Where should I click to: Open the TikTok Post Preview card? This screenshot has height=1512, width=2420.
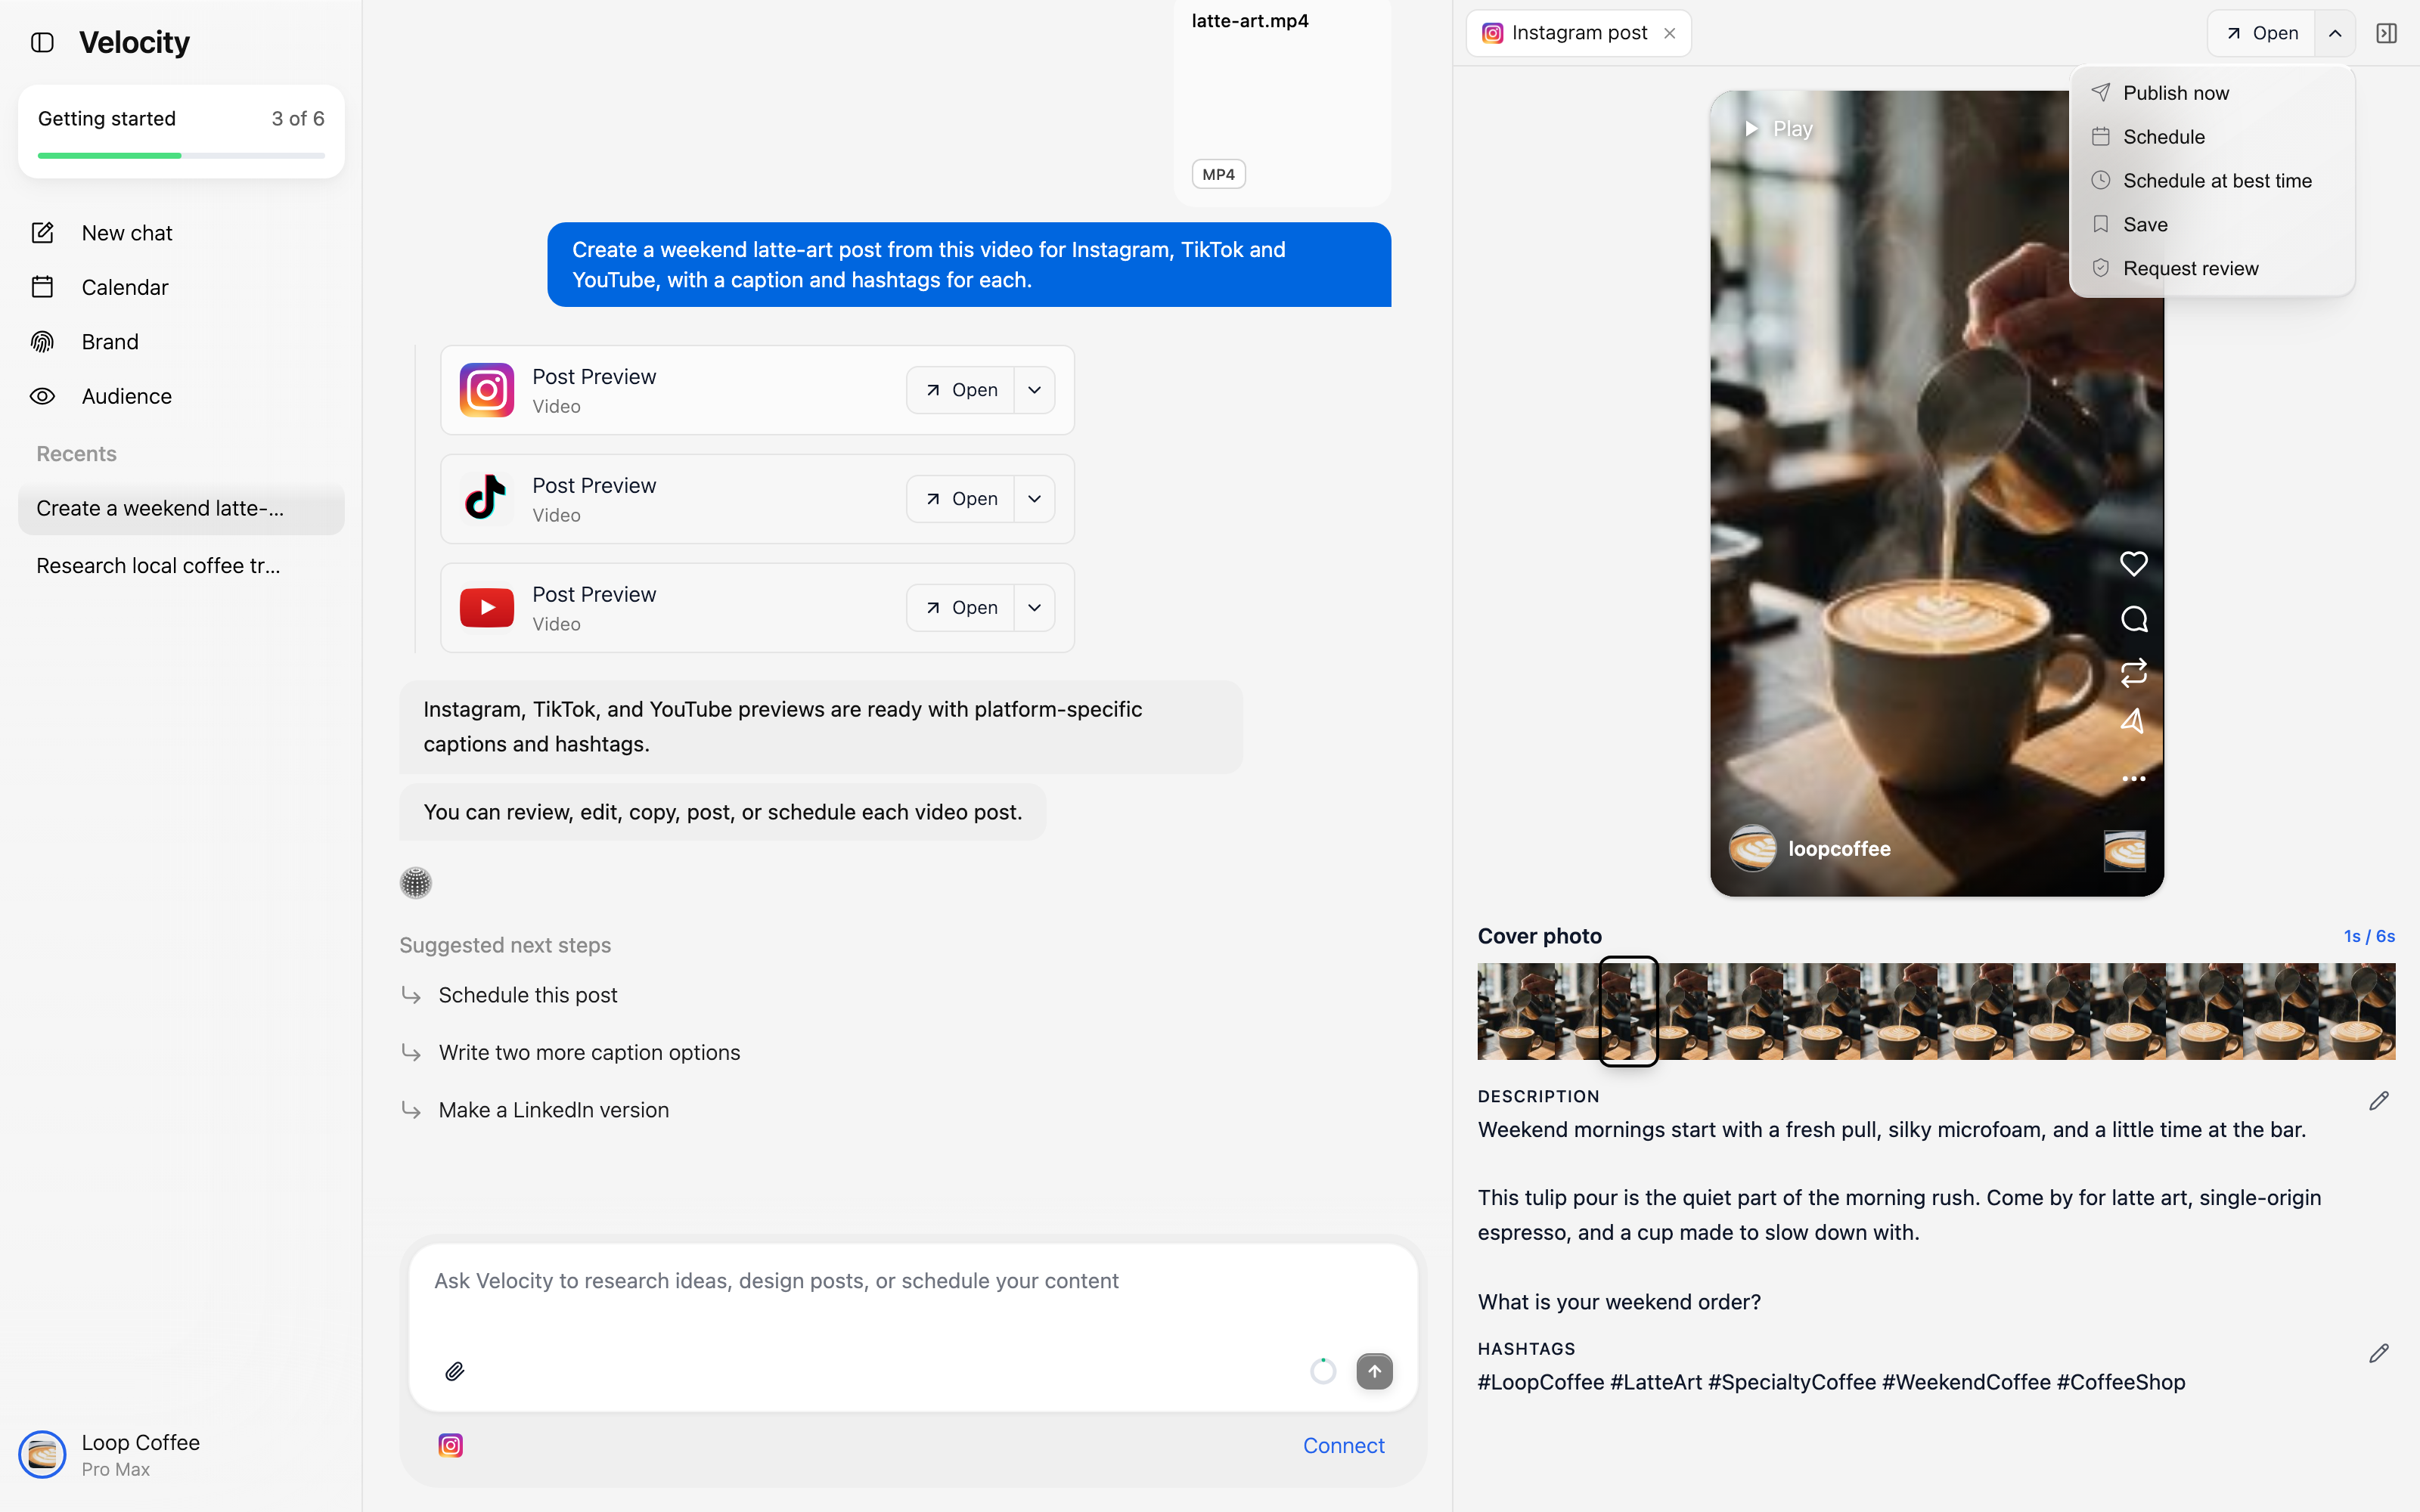pos(960,499)
